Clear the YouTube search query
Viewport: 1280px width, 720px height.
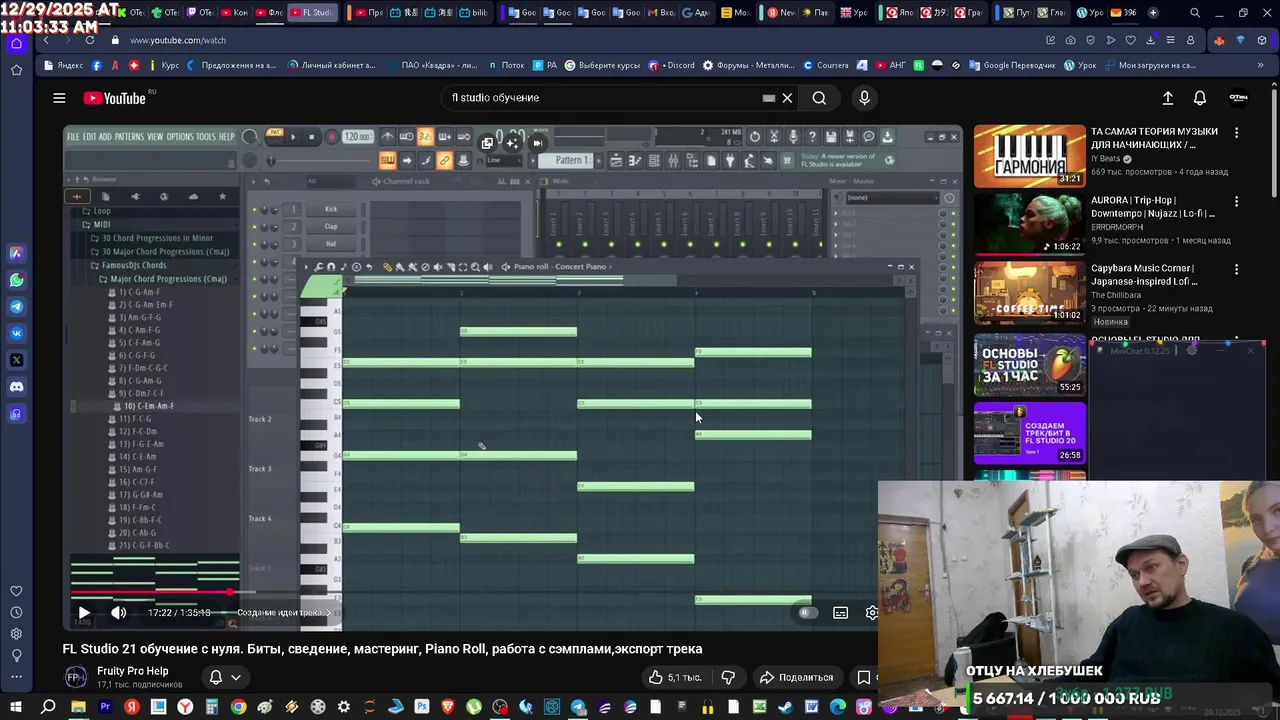pyautogui.click(x=787, y=98)
